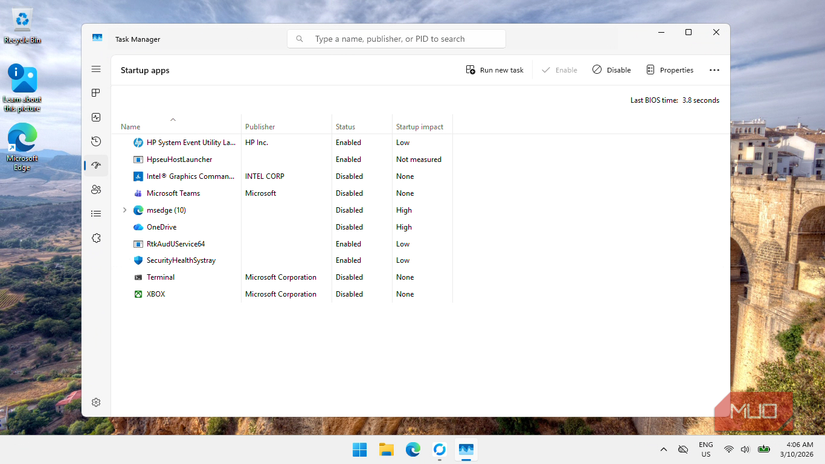Click the OneDrive cloud icon
This screenshot has height=464, width=825.
point(138,227)
